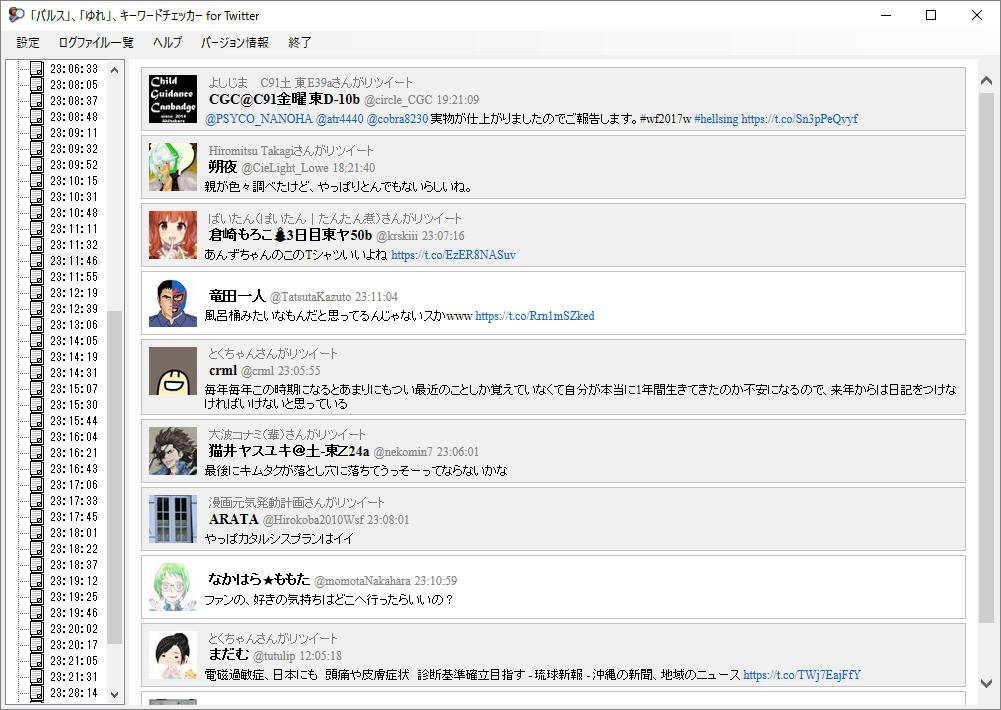Viewport: 1001px width, 710px height.
Task: Click the log file icon beside 23:20:02
Action: pyautogui.click(x=37, y=628)
